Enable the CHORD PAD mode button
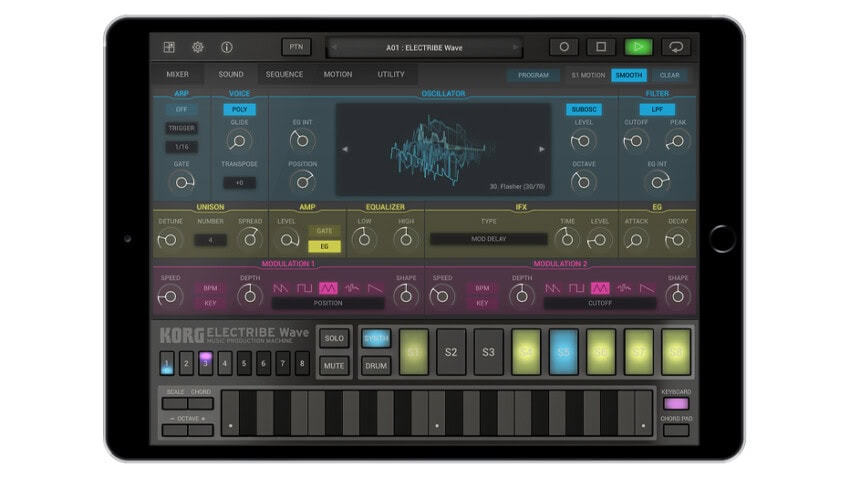 tap(675, 431)
